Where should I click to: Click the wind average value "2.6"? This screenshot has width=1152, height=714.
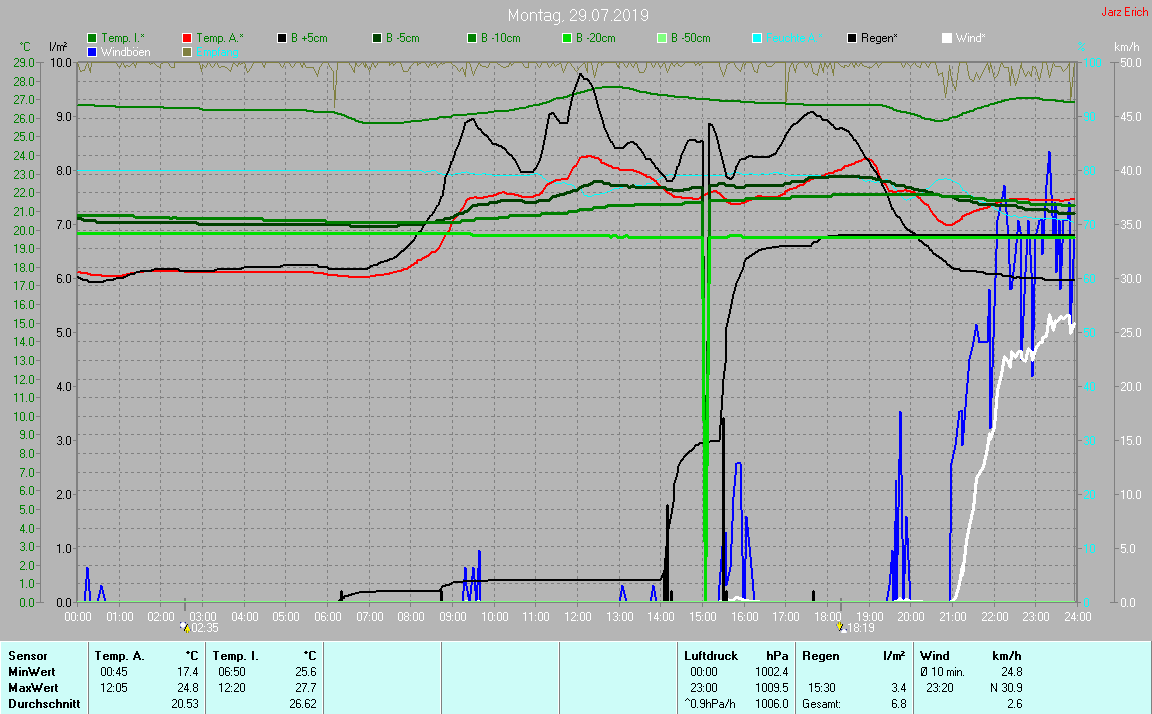(1015, 704)
